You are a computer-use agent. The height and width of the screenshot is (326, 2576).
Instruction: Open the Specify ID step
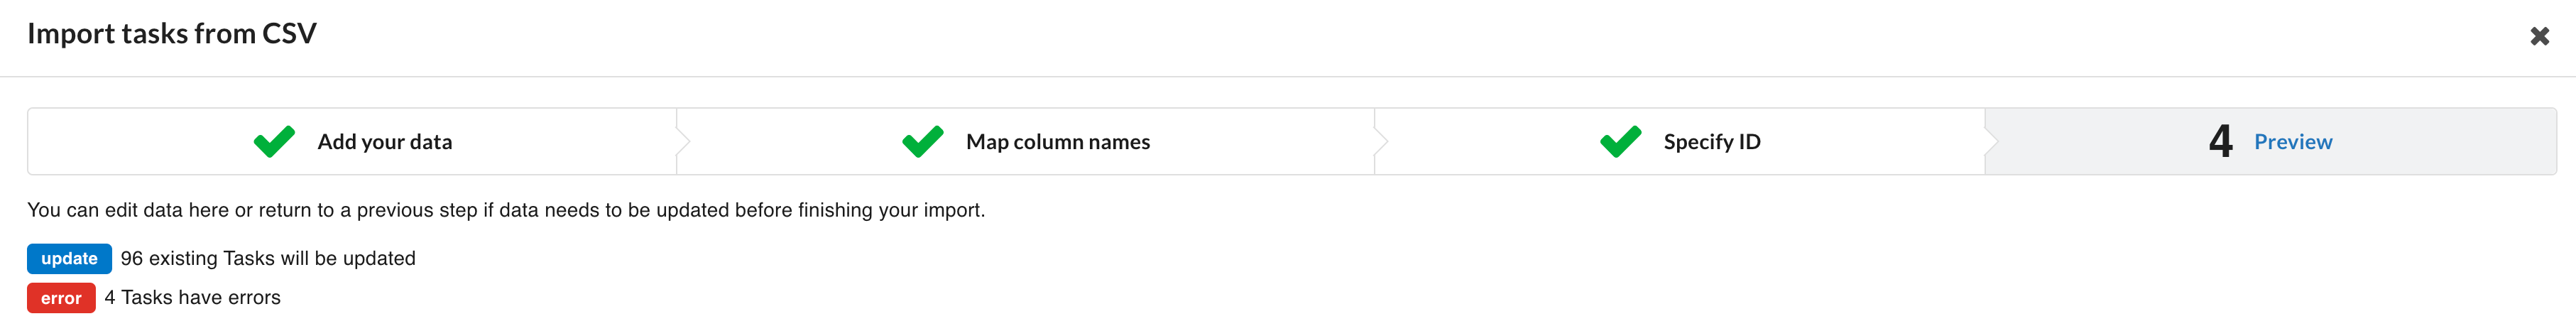click(1711, 142)
